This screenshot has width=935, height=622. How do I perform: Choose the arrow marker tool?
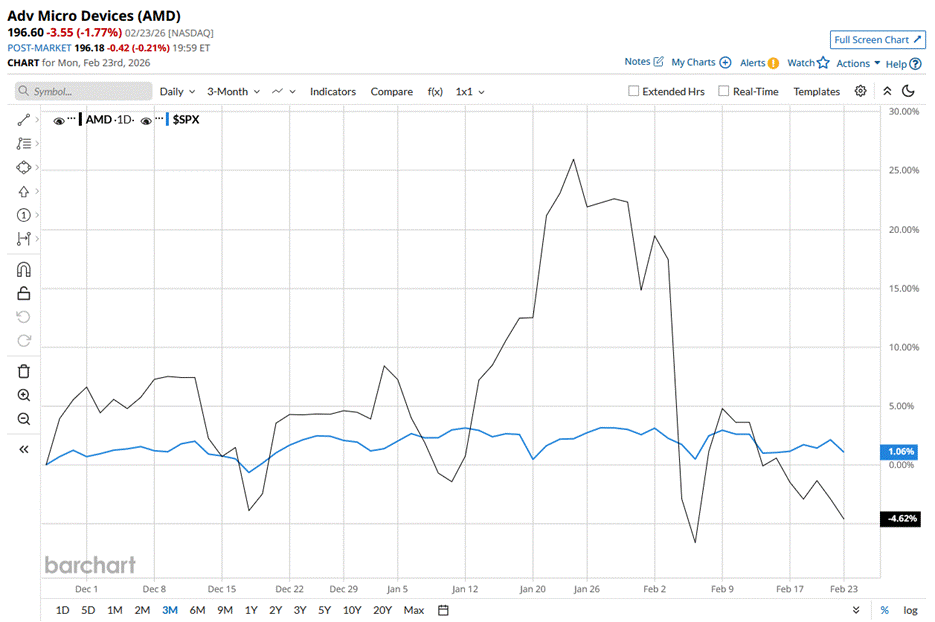[24, 191]
